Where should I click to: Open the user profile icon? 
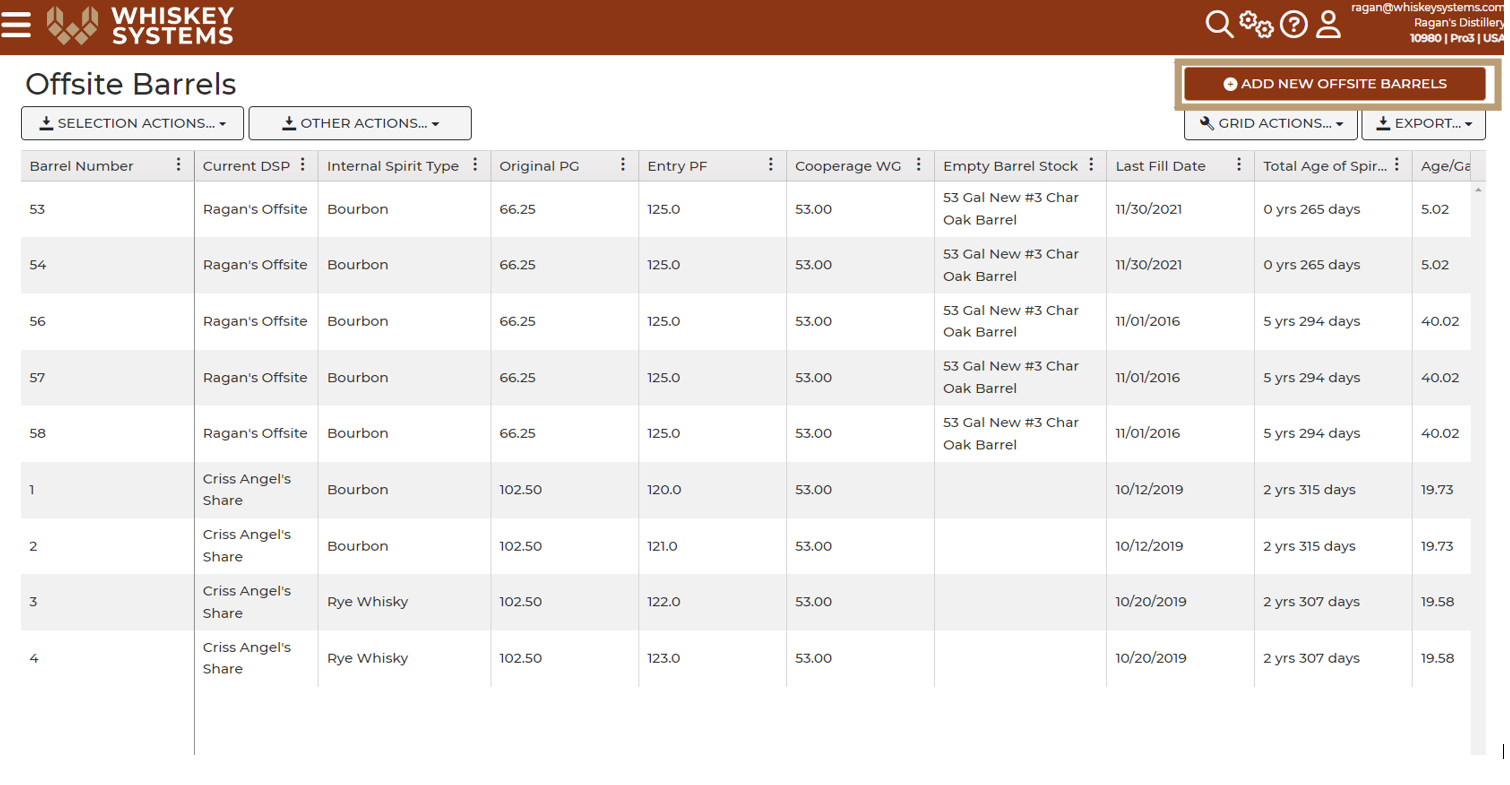pyautogui.click(x=1328, y=24)
